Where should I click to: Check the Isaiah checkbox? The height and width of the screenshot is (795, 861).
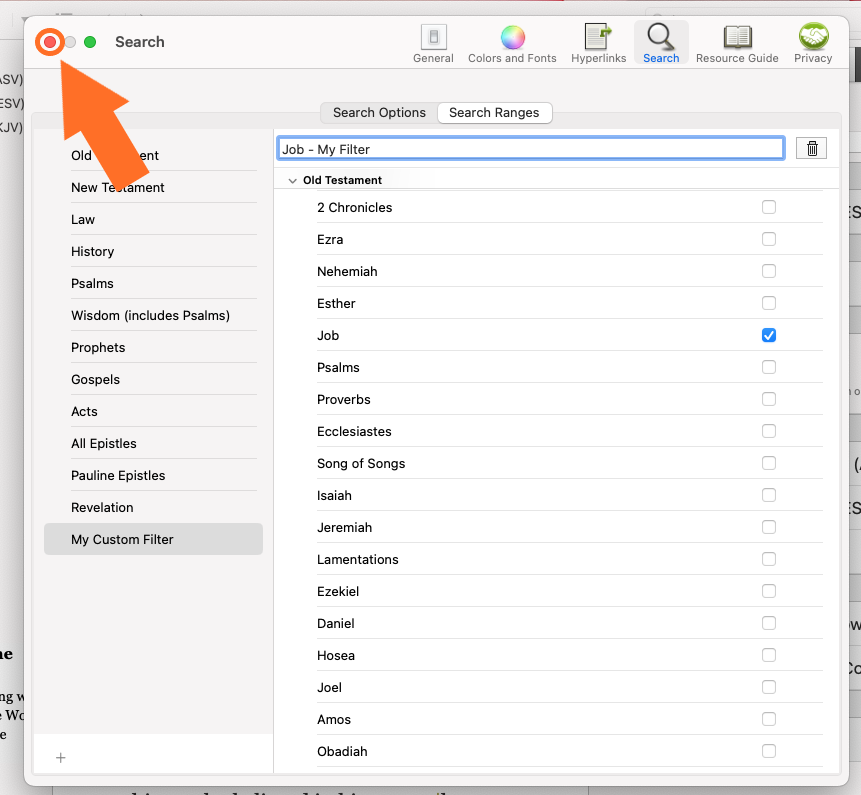point(769,496)
